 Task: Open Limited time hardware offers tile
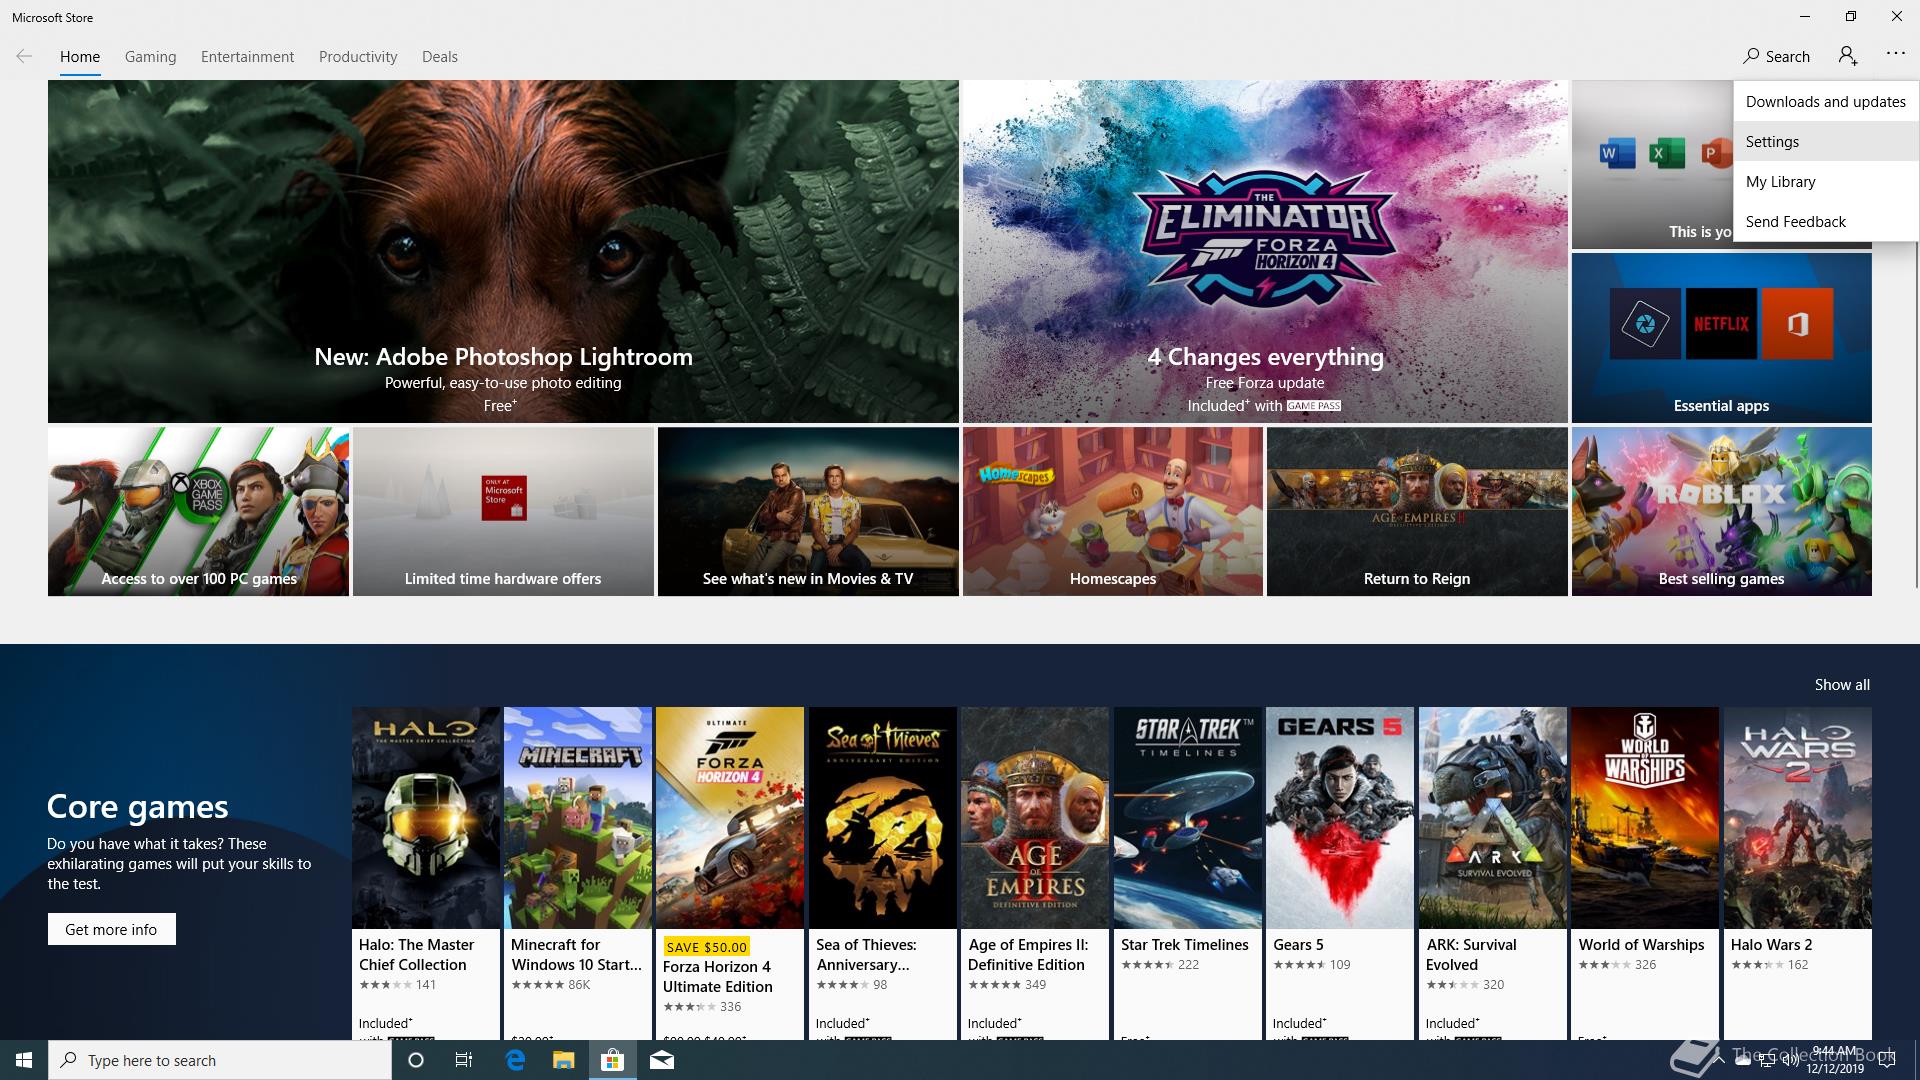503,512
